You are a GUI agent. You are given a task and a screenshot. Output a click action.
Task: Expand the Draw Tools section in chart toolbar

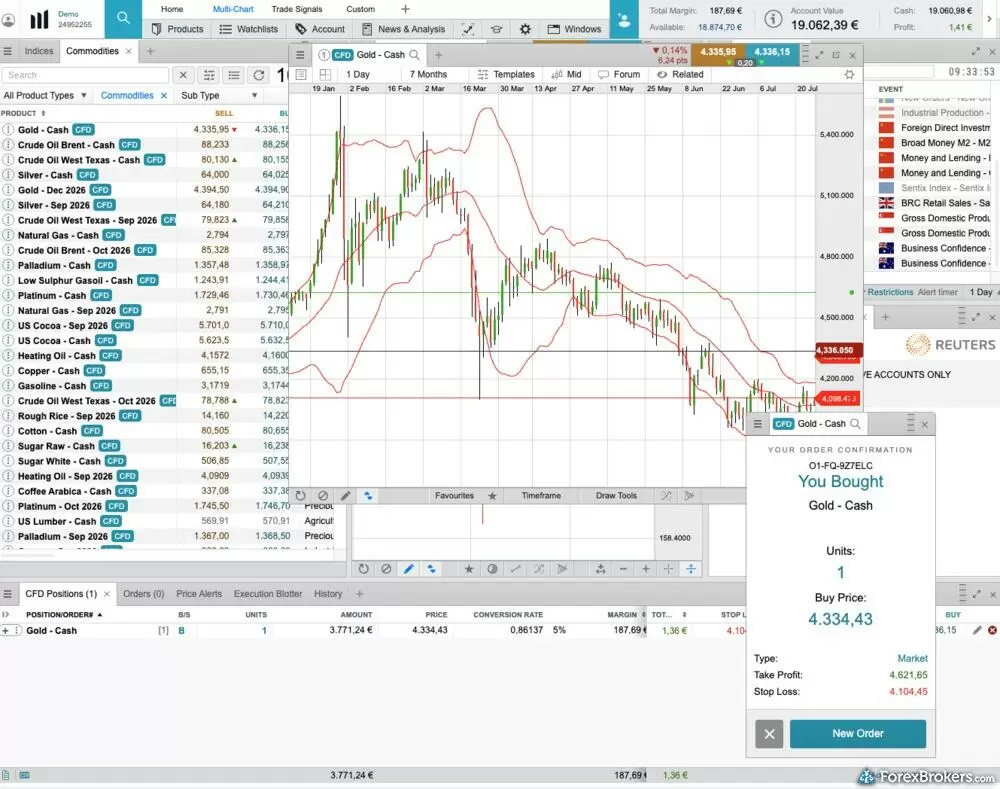tap(616, 496)
